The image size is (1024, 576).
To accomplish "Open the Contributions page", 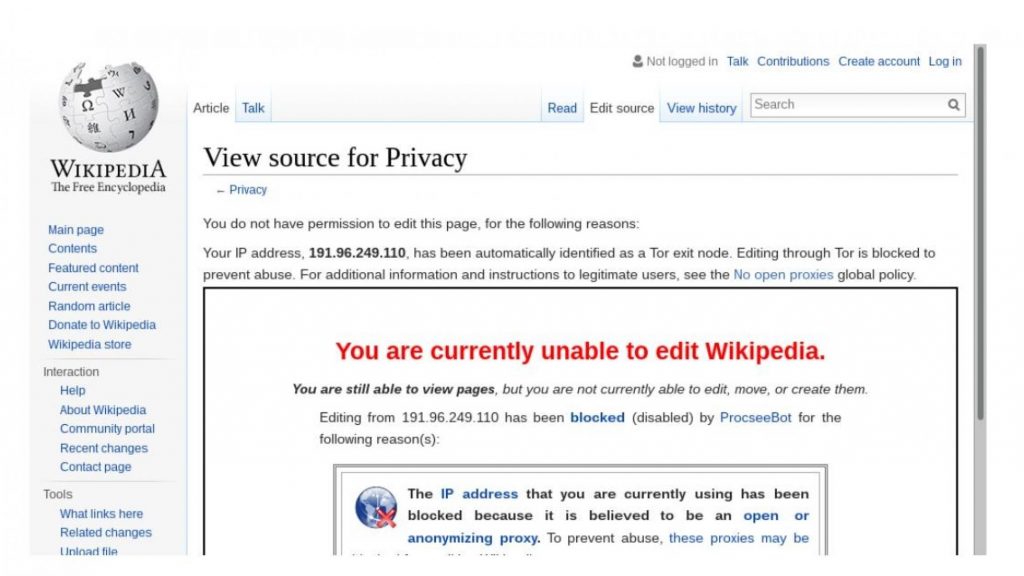I will 793,61.
